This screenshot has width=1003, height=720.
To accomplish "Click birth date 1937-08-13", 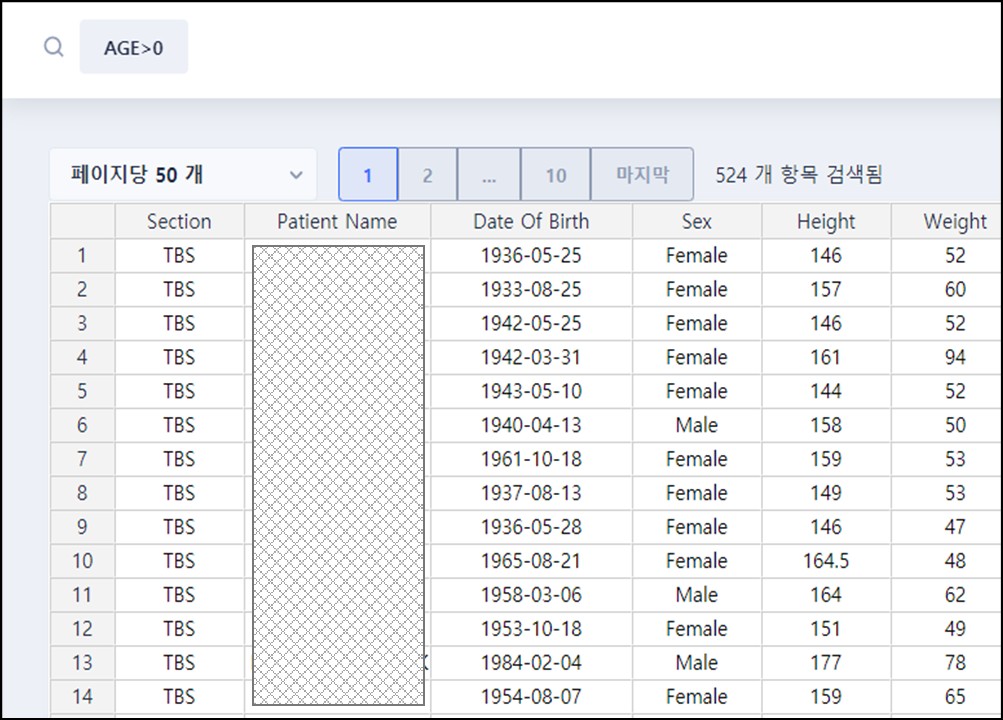I will click(x=531, y=493).
